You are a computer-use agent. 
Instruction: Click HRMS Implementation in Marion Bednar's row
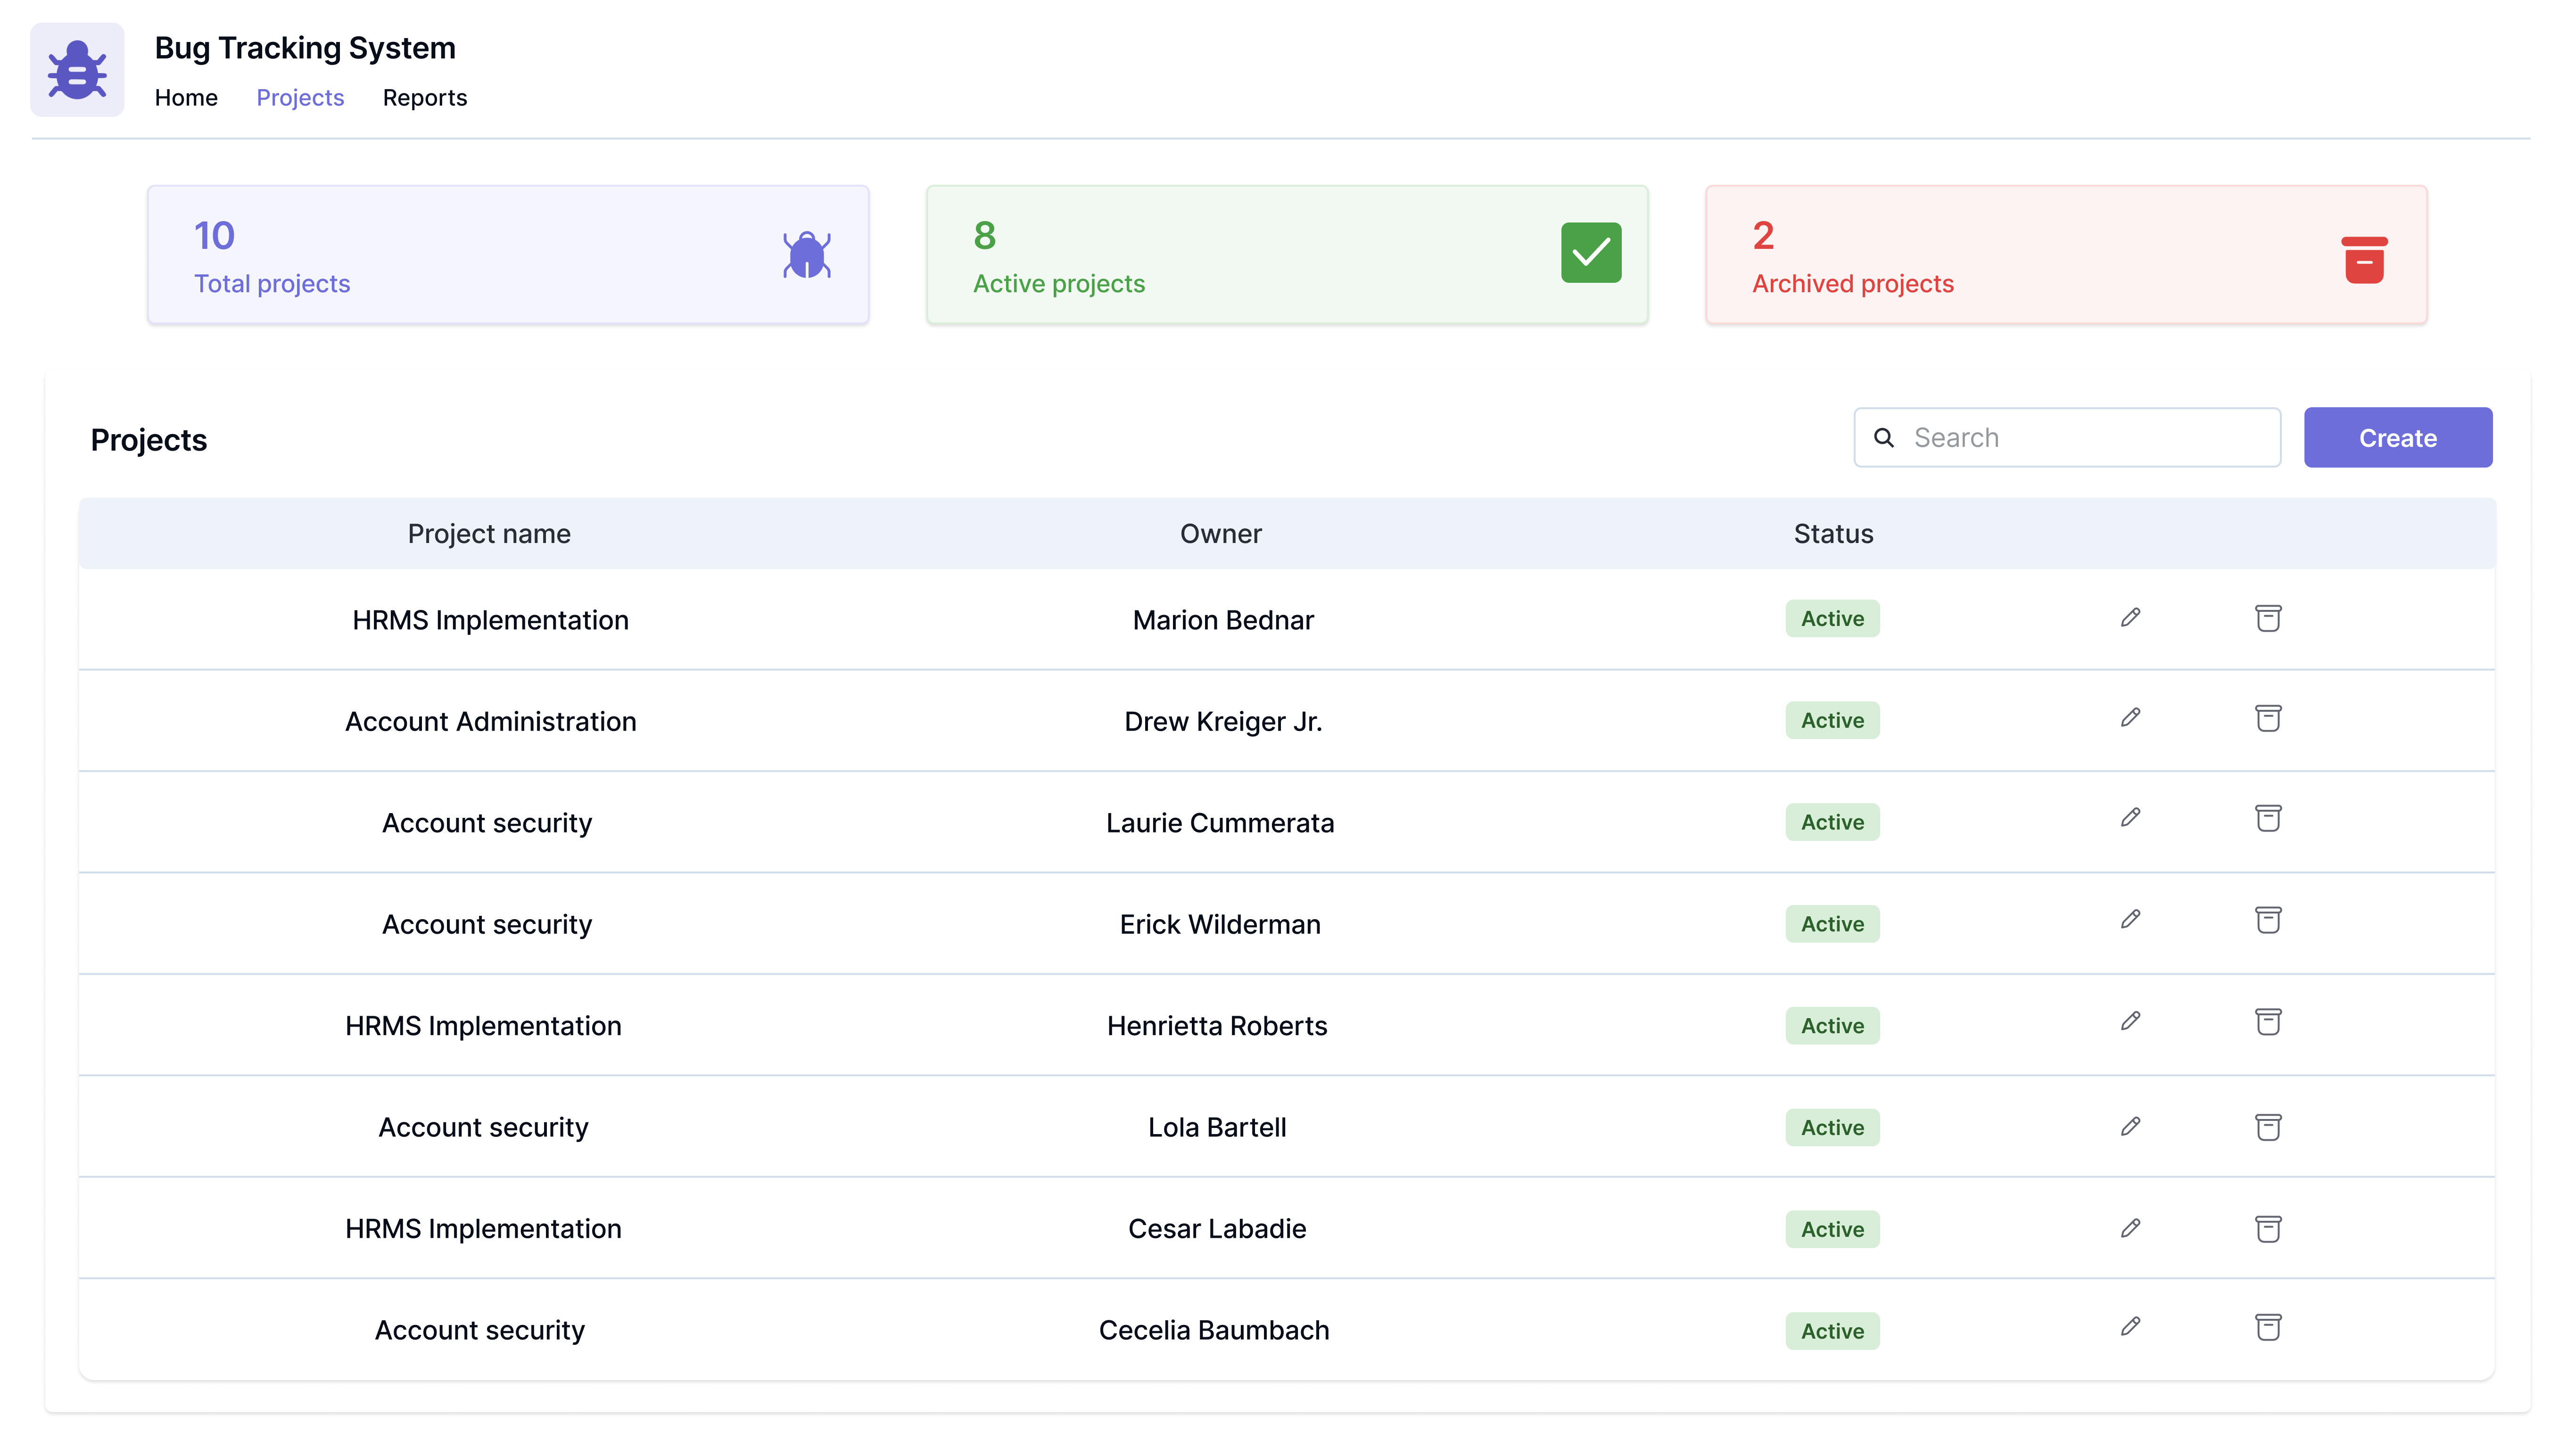[x=490, y=620]
